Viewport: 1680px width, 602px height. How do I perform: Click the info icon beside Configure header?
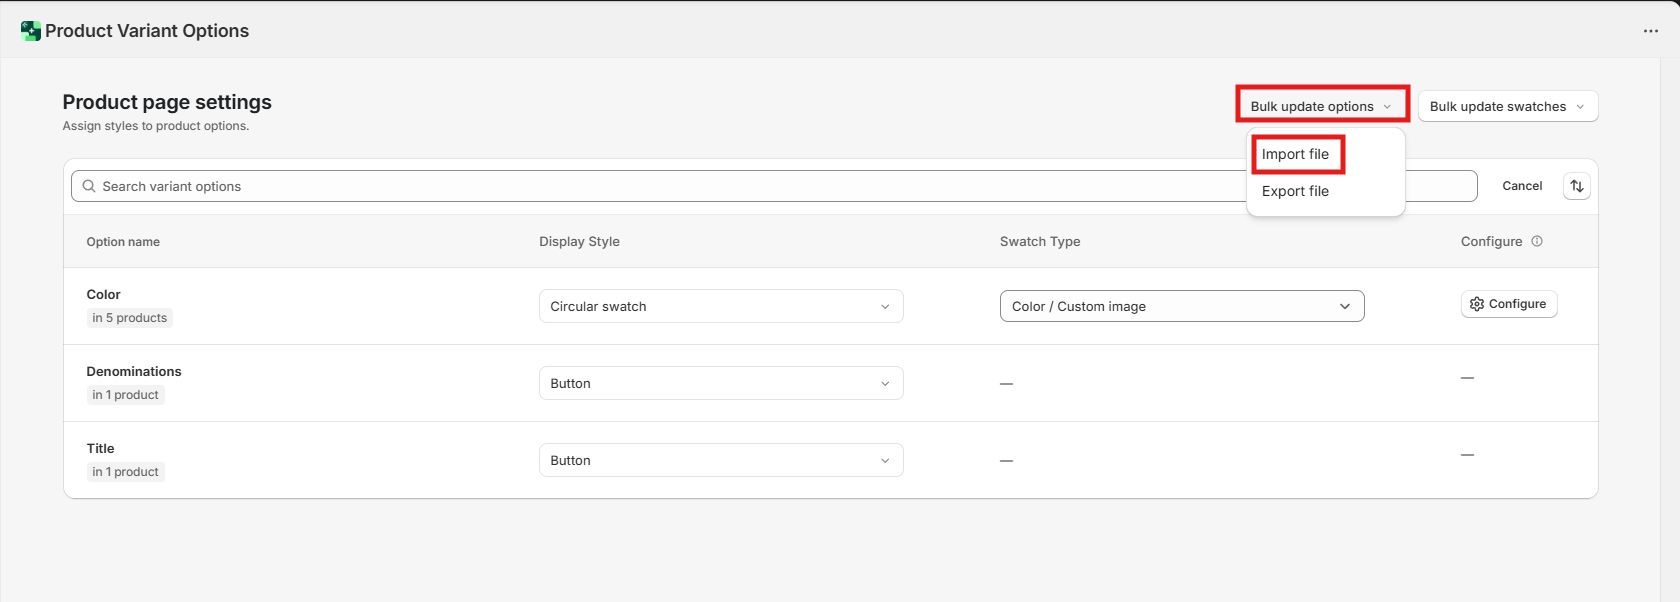pos(1537,241)
